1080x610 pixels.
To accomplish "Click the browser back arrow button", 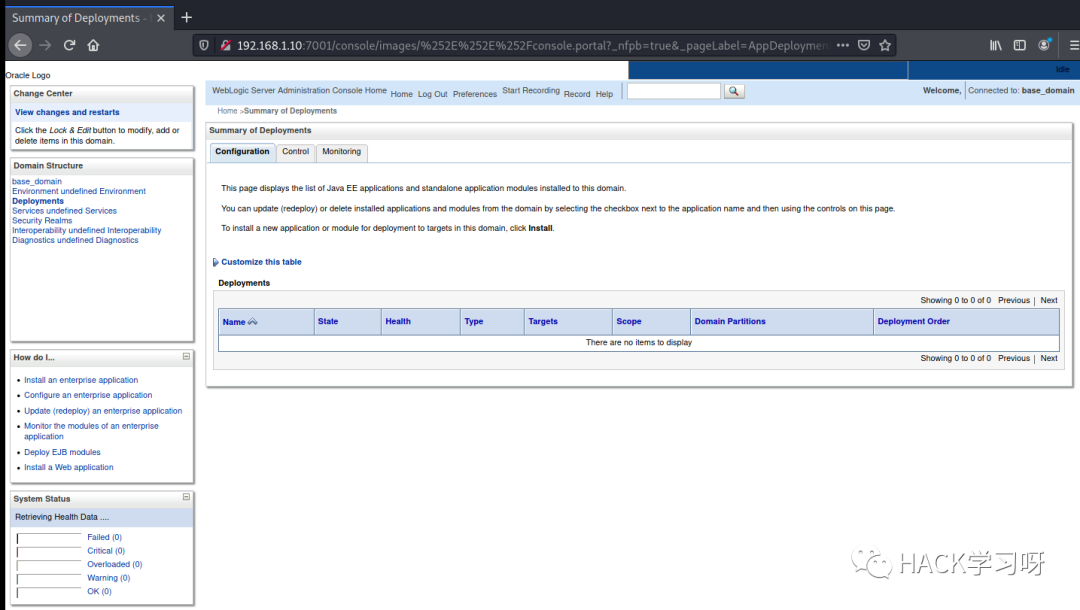I will click(20, 45).
